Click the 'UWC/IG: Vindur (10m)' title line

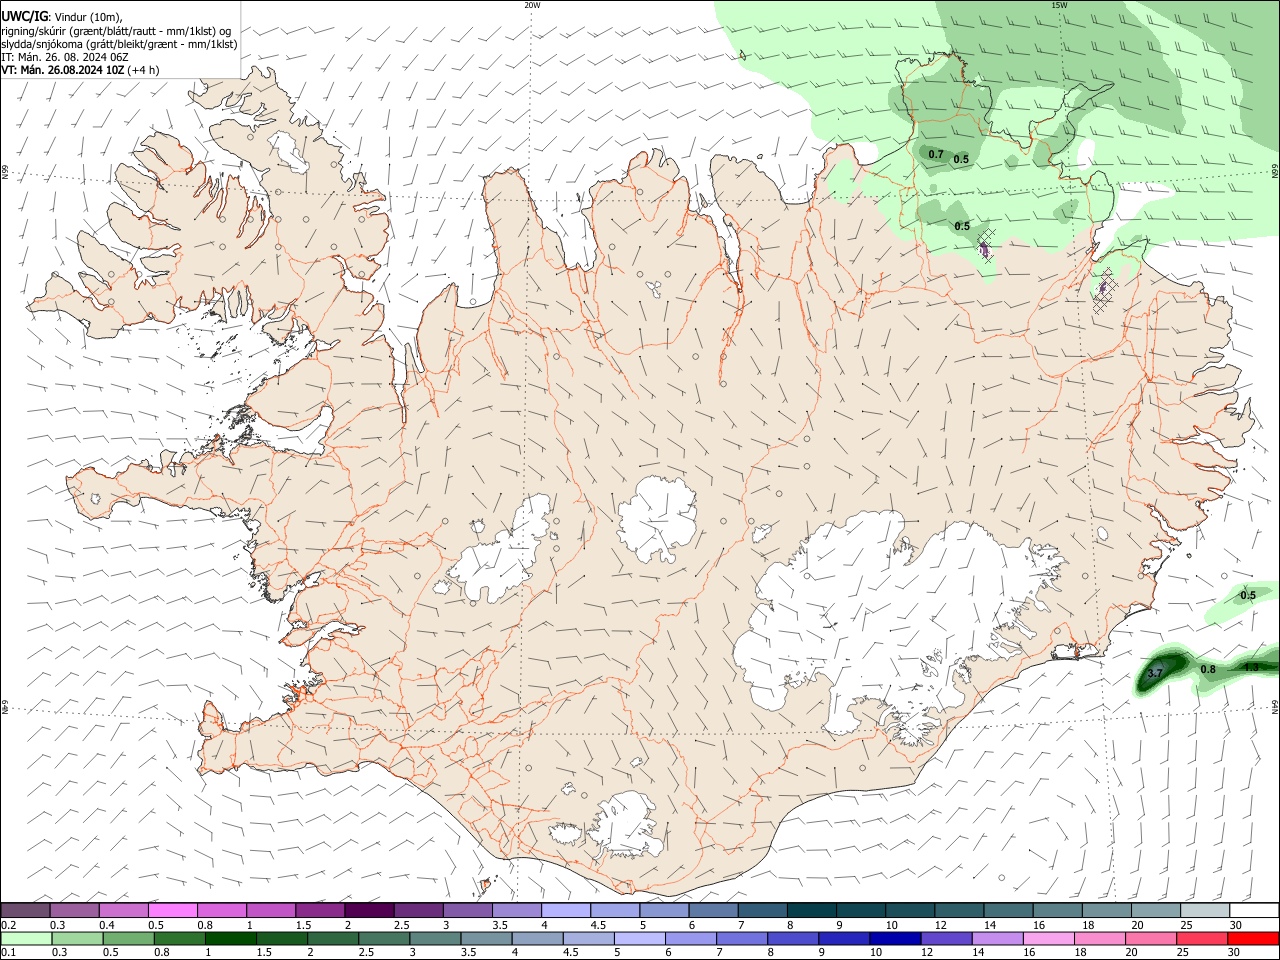[62, 17]
